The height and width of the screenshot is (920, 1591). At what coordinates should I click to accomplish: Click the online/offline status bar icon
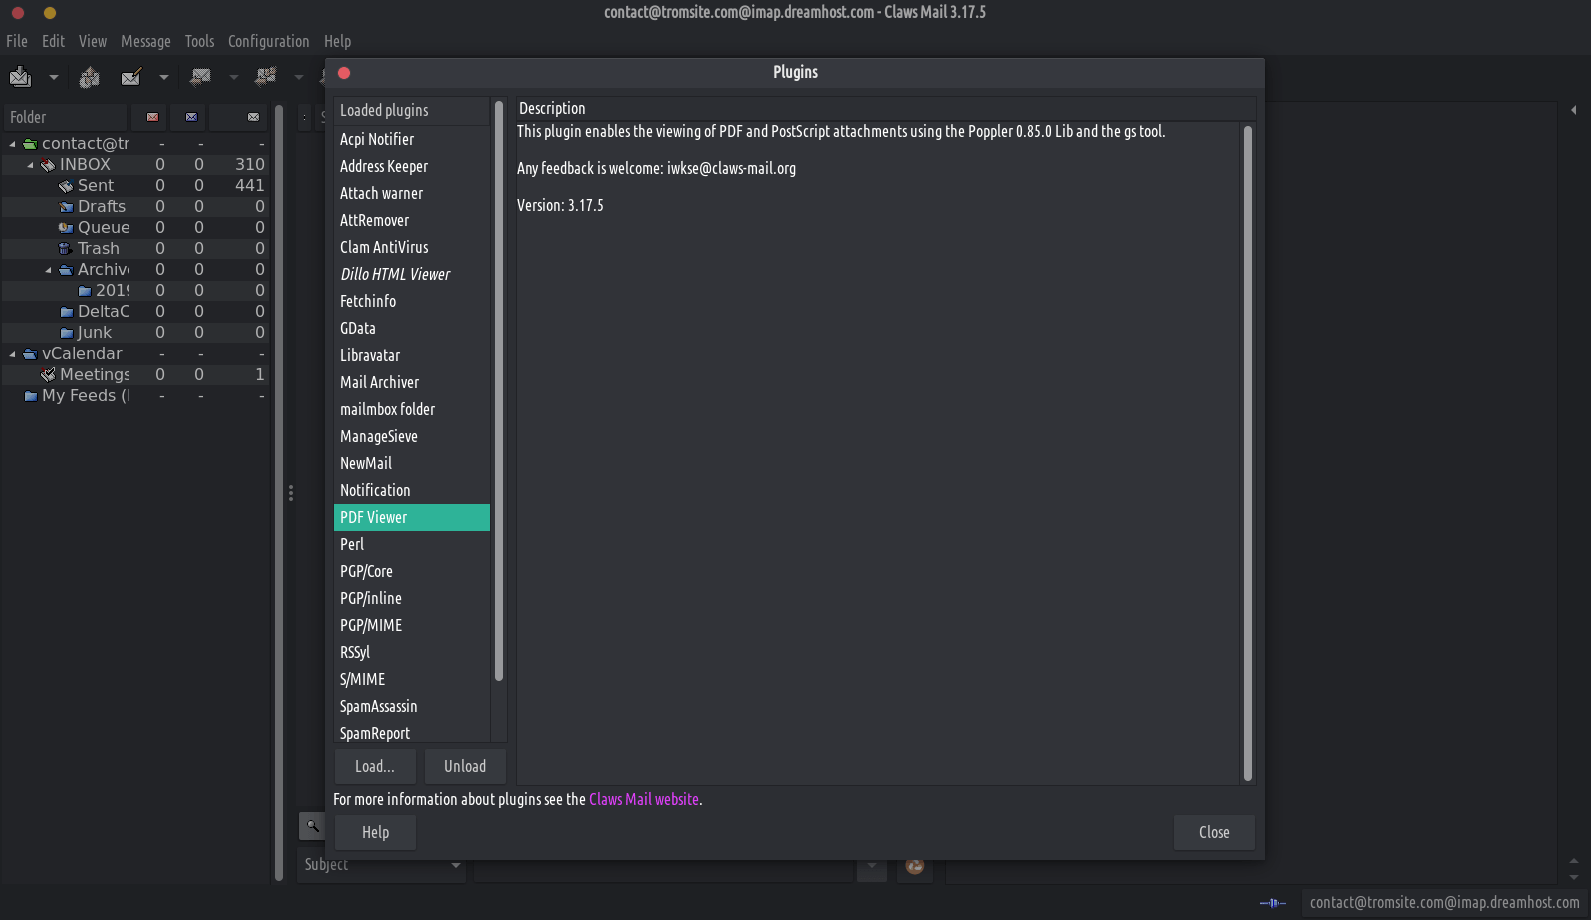(1273, 903)
